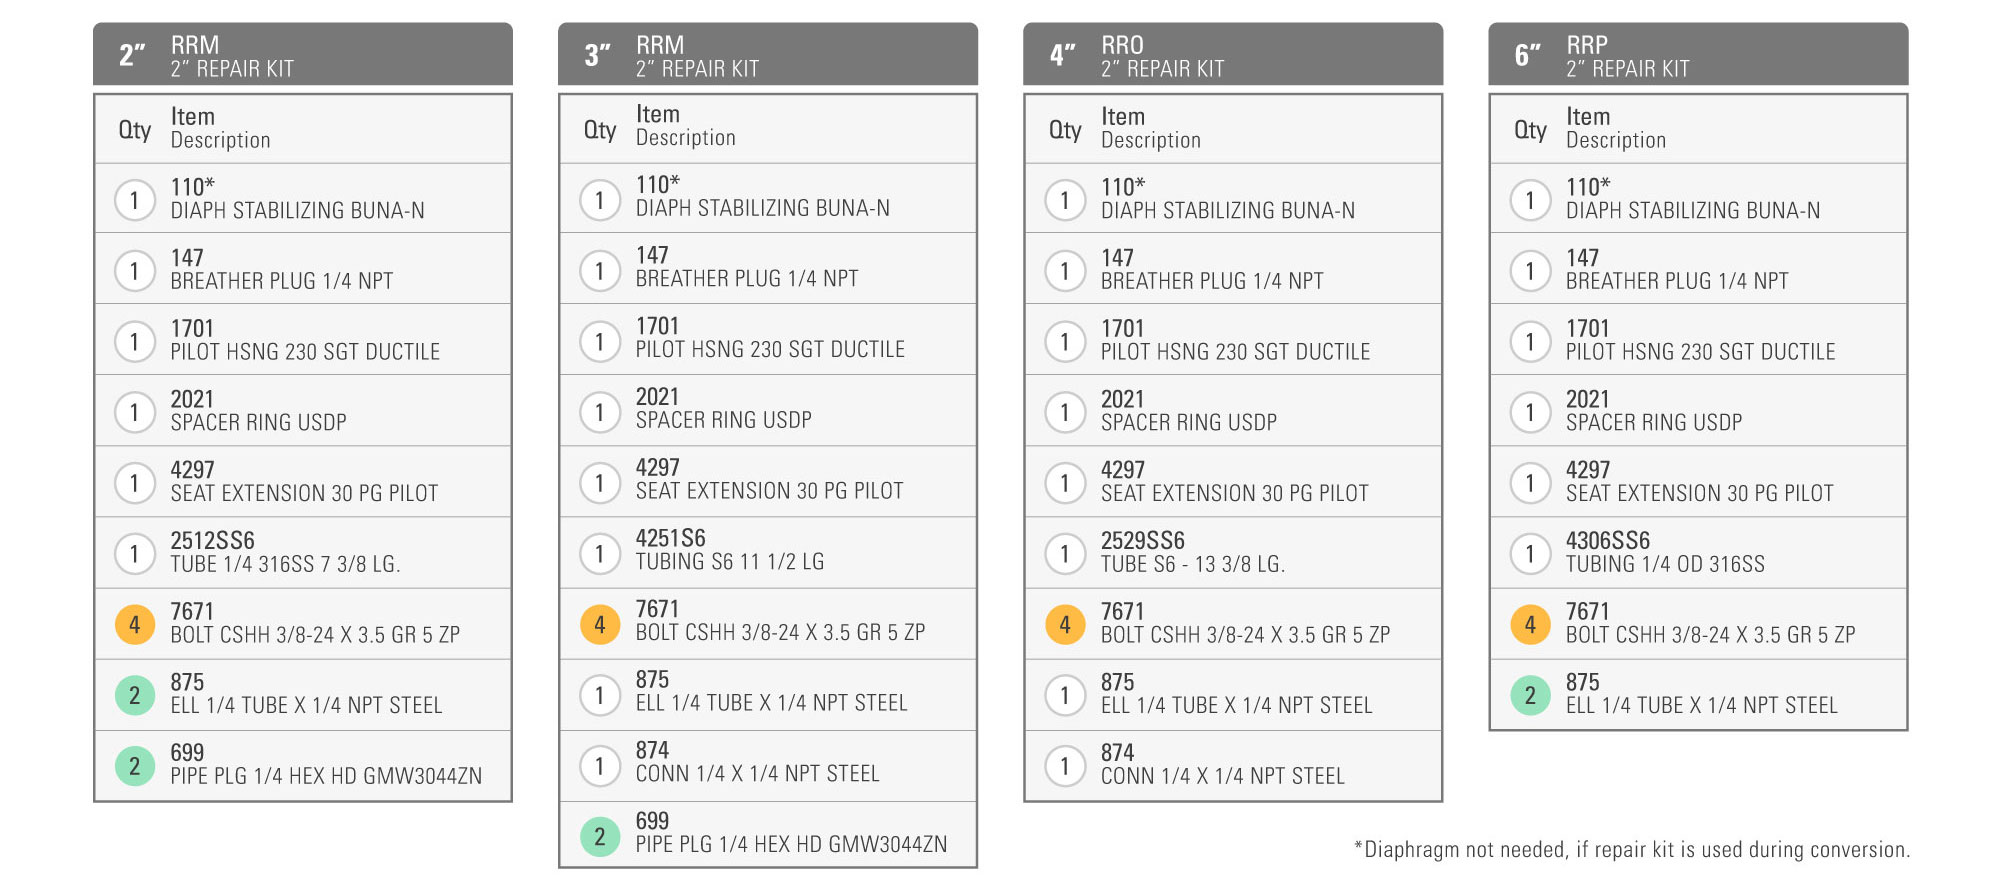The image size is (2000, 891).
Task: Click green quantity 2 circle beside 875 in 2" kit
Action: tap(135, 695)
